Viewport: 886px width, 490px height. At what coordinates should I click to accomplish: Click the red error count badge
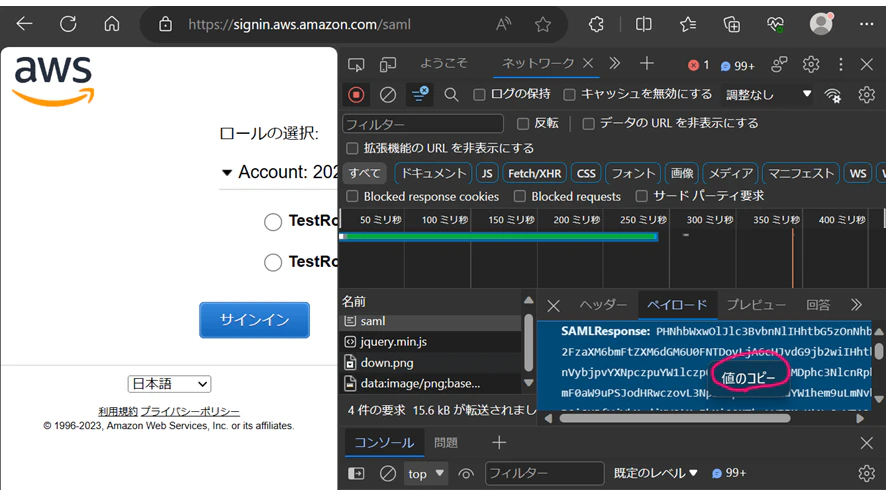pos(698,66)
